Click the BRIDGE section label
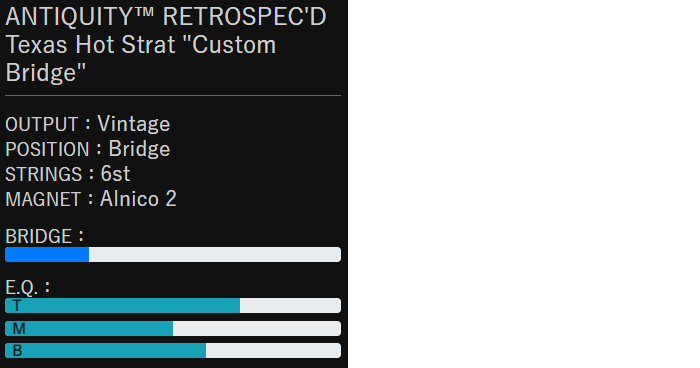 pyautogui.click(x=44, y=236)
